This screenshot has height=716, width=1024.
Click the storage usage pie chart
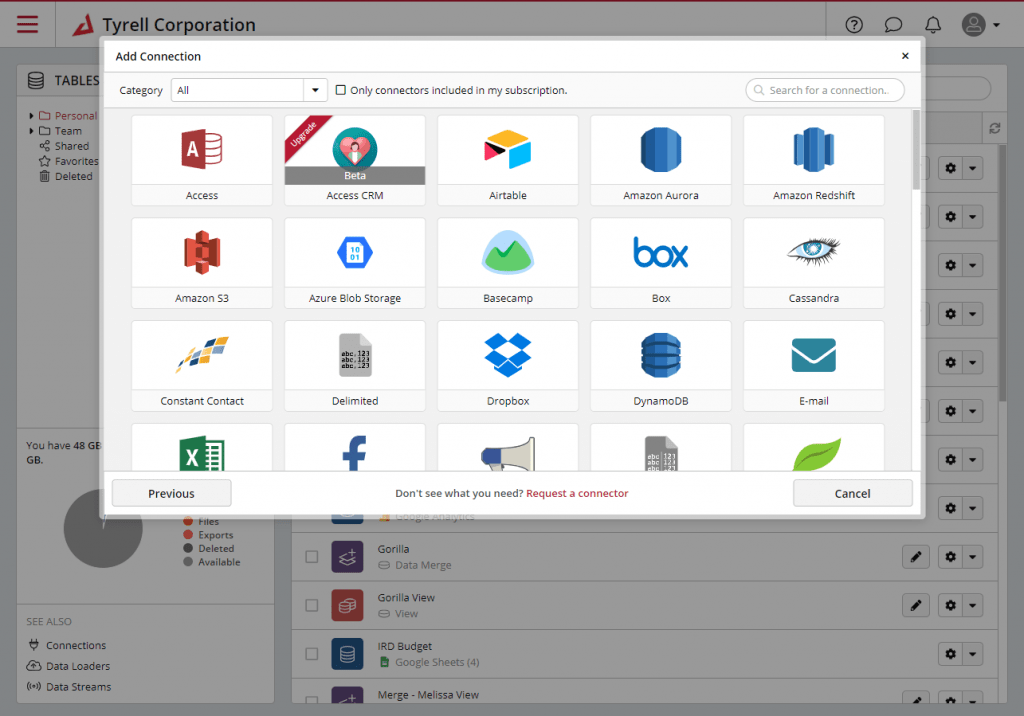point(103,528)
